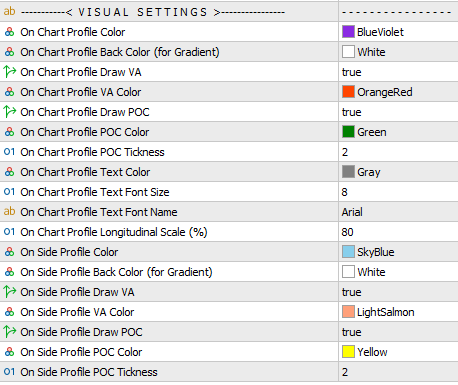This screenshot has height=385, width=458.
Task: Select On Chart Profile Draw POC label
Action: [85, 112]
